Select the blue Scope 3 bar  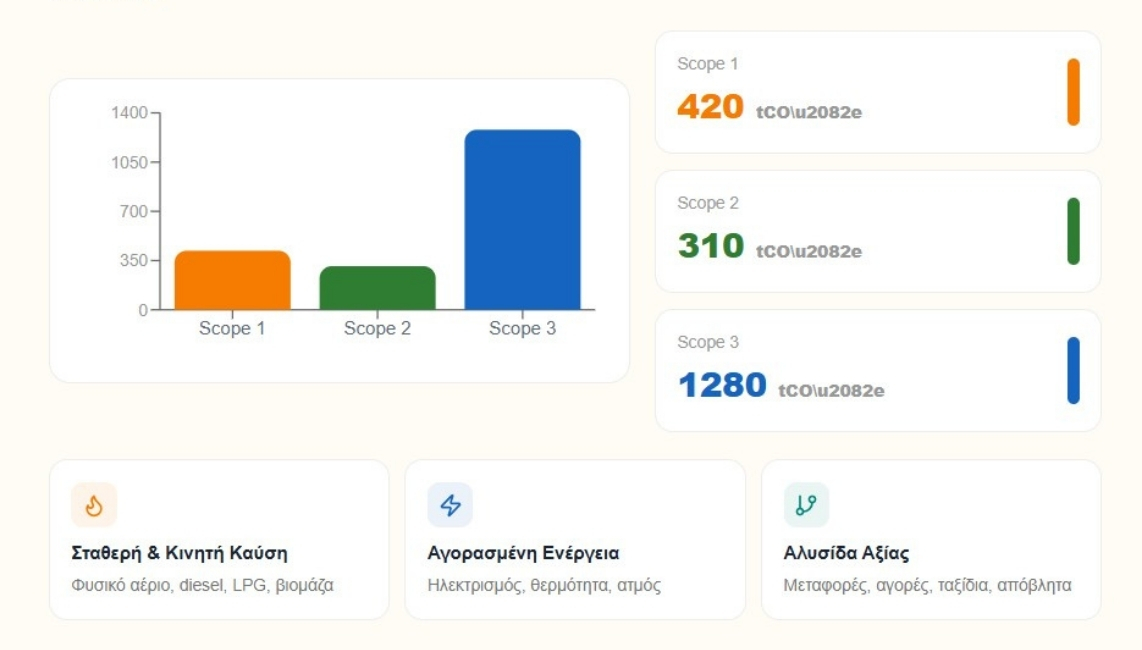coord(522,219)
